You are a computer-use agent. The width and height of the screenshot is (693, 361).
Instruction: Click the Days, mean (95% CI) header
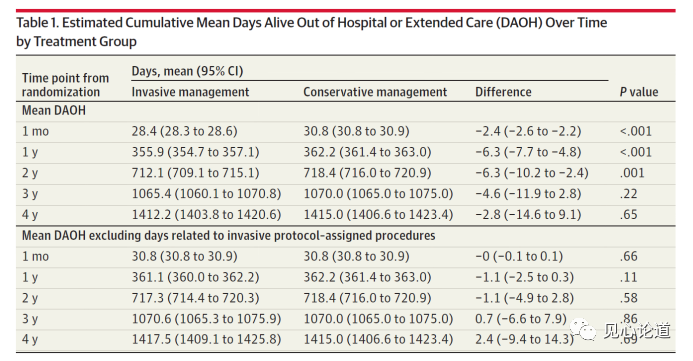tap(187, 71)
